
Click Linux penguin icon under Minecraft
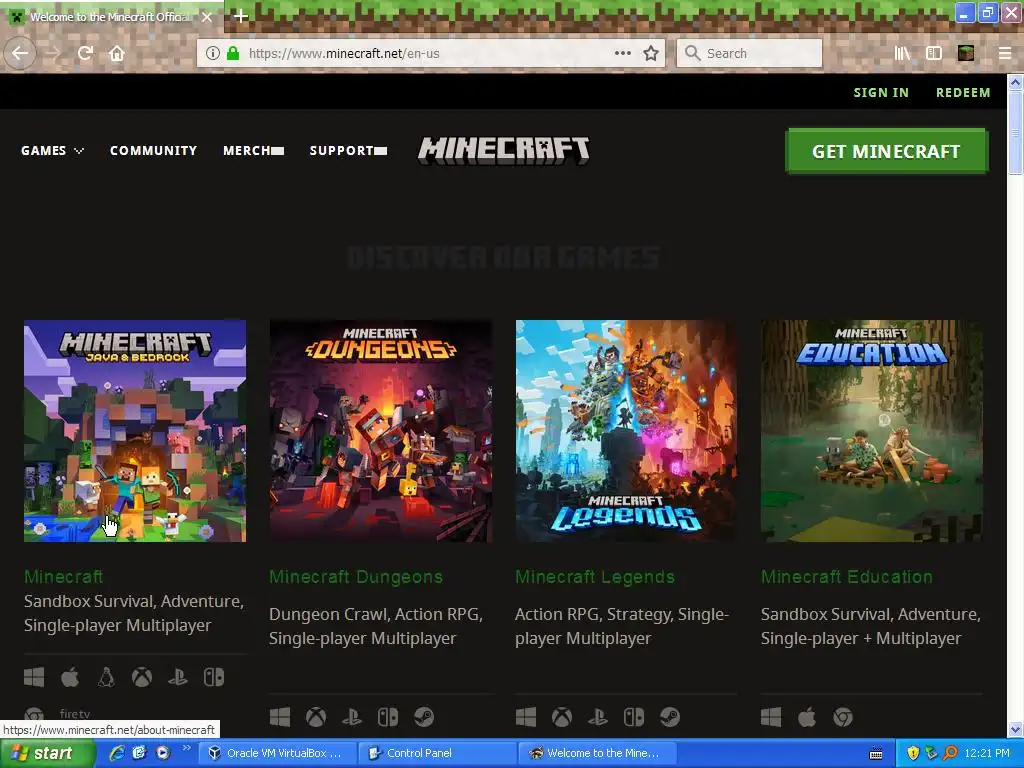(106, 677)
